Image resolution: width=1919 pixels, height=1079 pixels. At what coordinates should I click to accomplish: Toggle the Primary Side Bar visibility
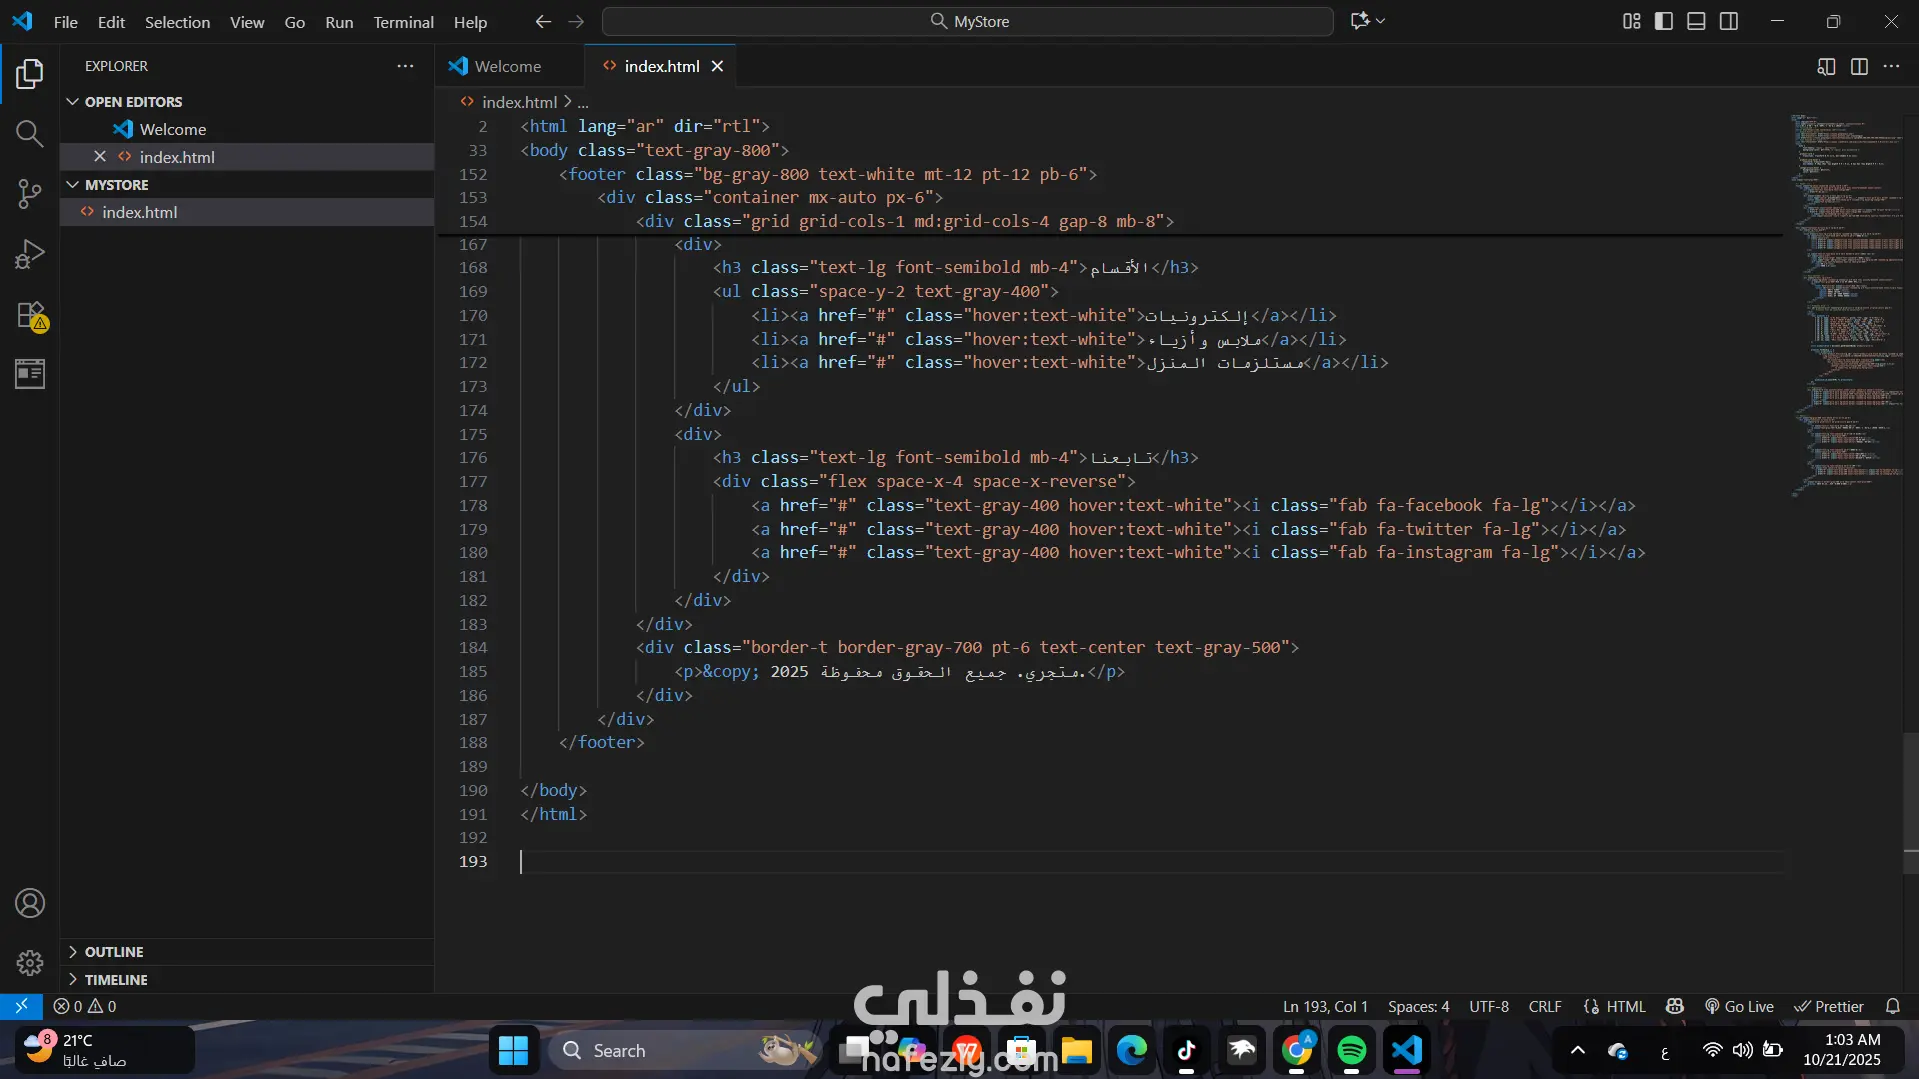(x=1664, y=21)
